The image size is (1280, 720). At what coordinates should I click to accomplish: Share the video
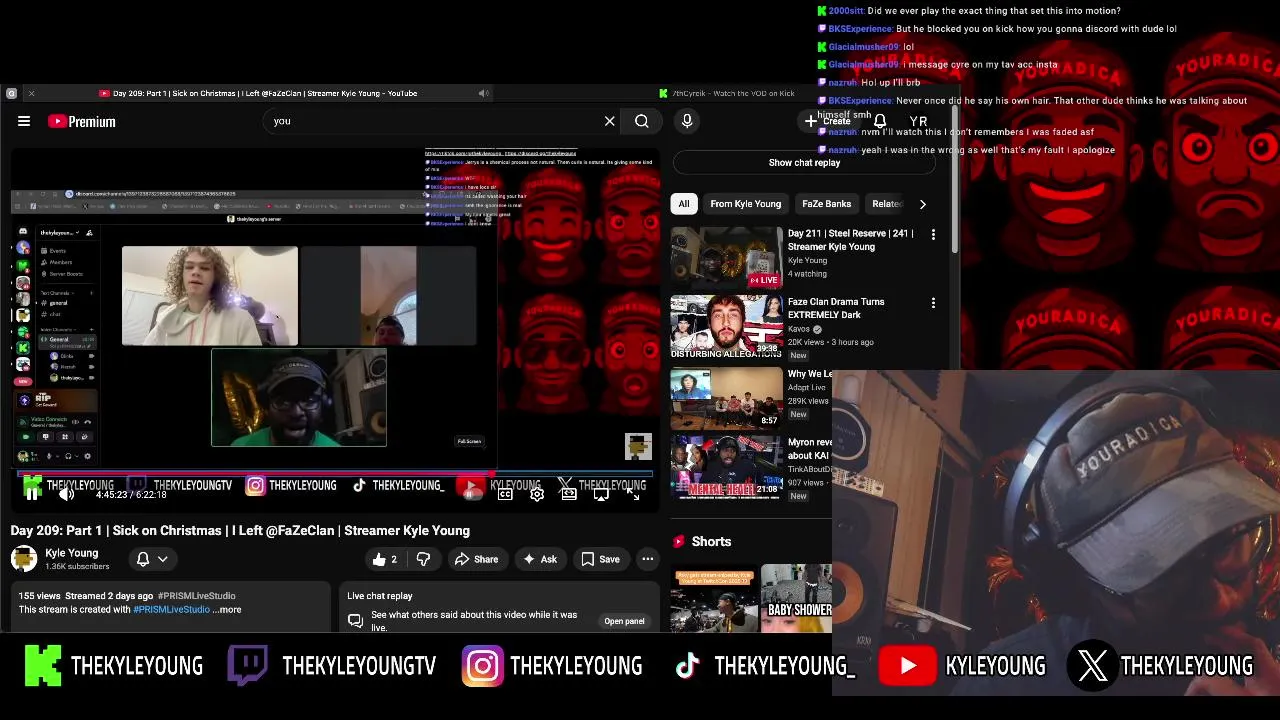coord(476,559)
